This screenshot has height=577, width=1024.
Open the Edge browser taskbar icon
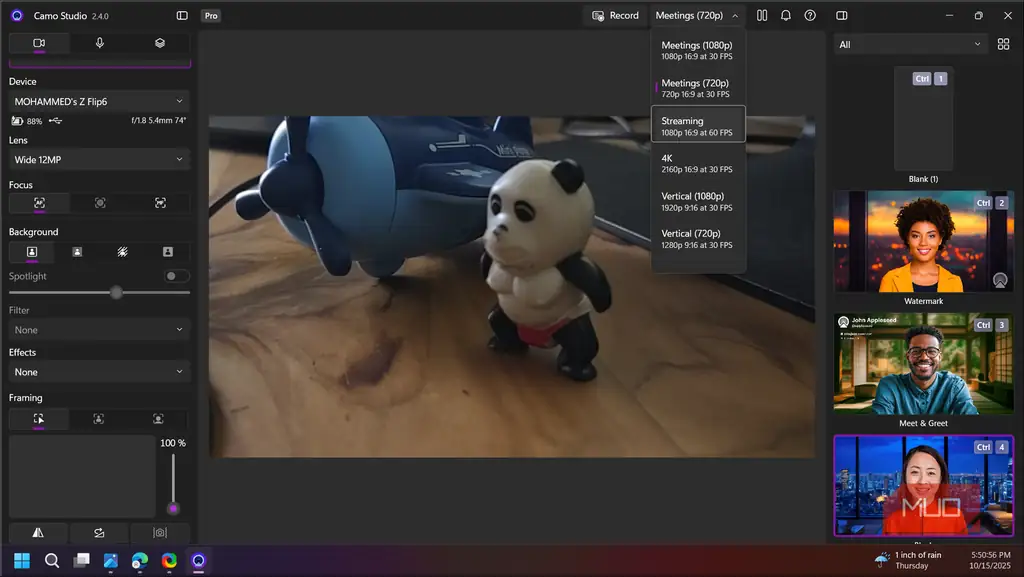click(140, 561)
